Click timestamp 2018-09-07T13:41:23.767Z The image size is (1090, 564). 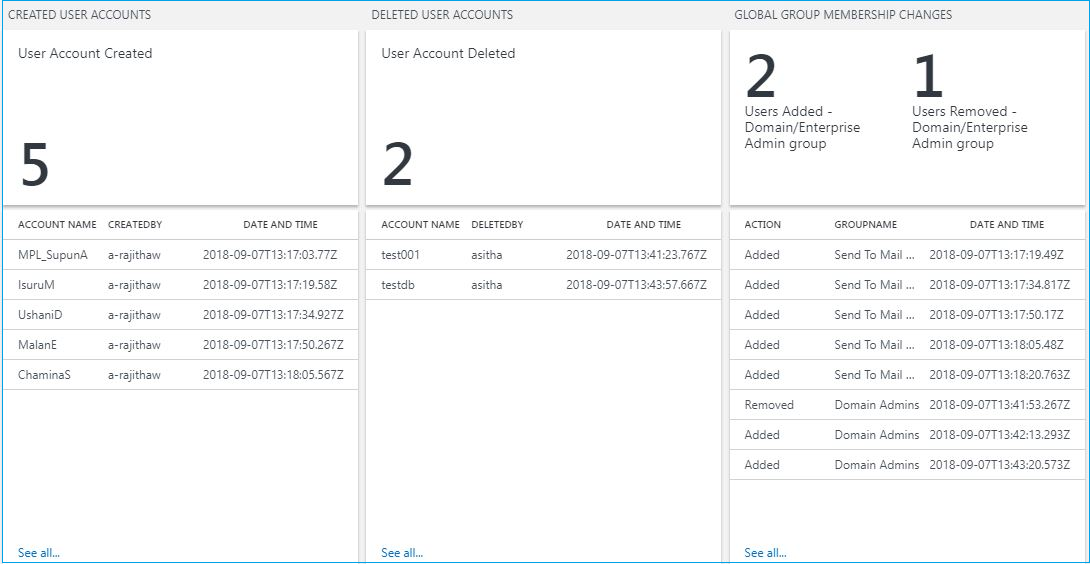pyautogui.click(x=637, y=255)
